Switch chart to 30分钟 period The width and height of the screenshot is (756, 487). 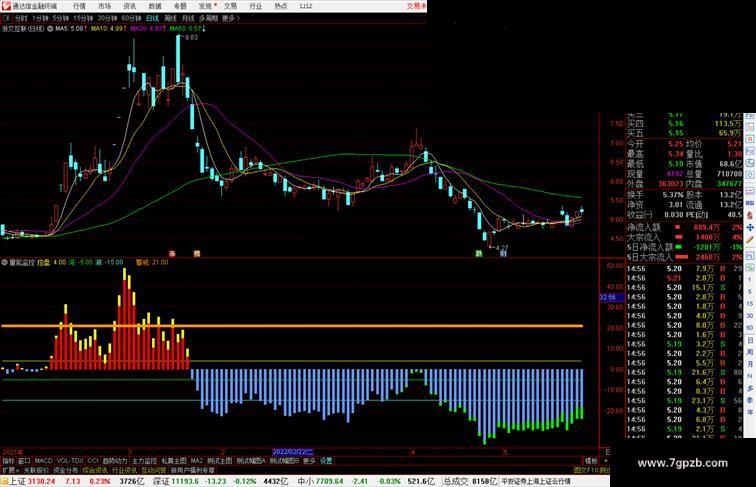click(107, 18)
